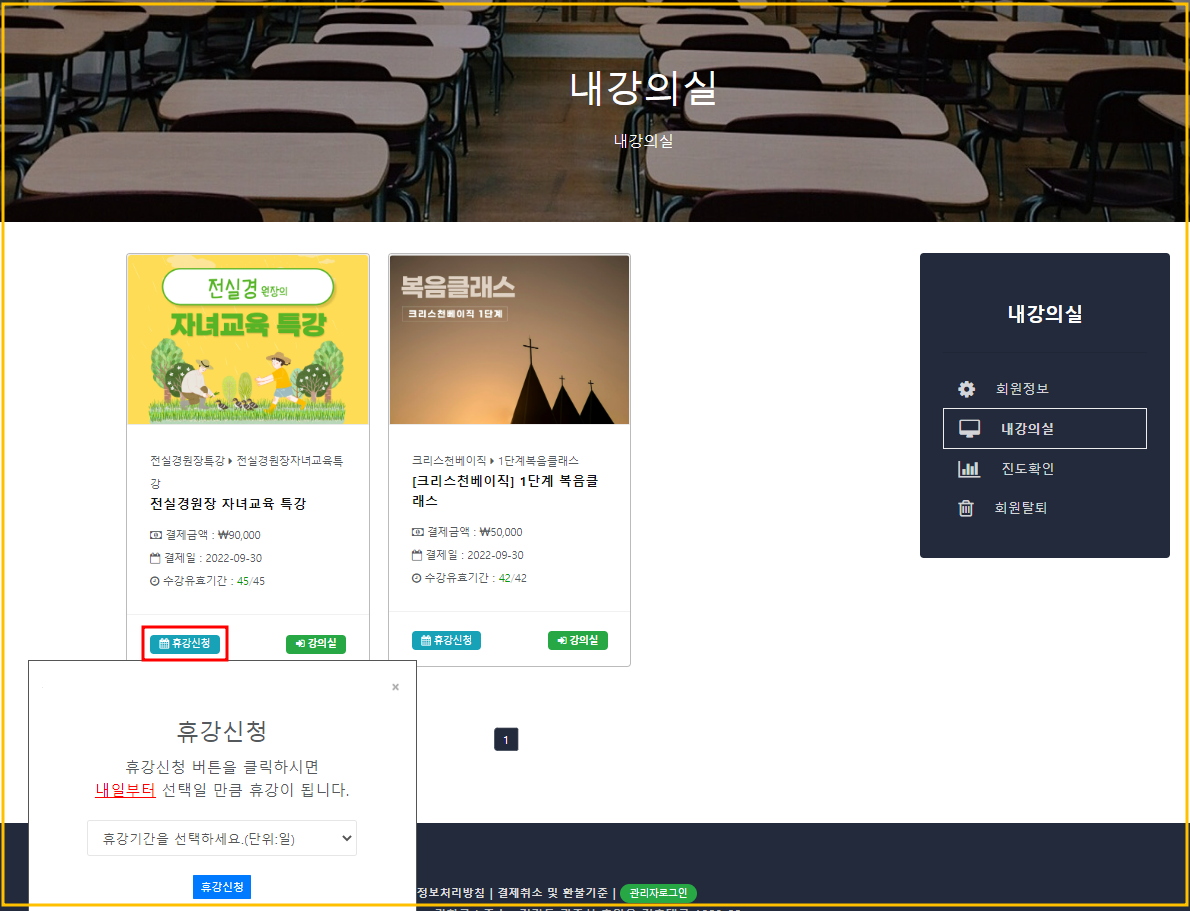Click the bar chart icon beside 진도확인
Screen dimensions: 1190x911
pyautogui.click(x=969, y=468)
